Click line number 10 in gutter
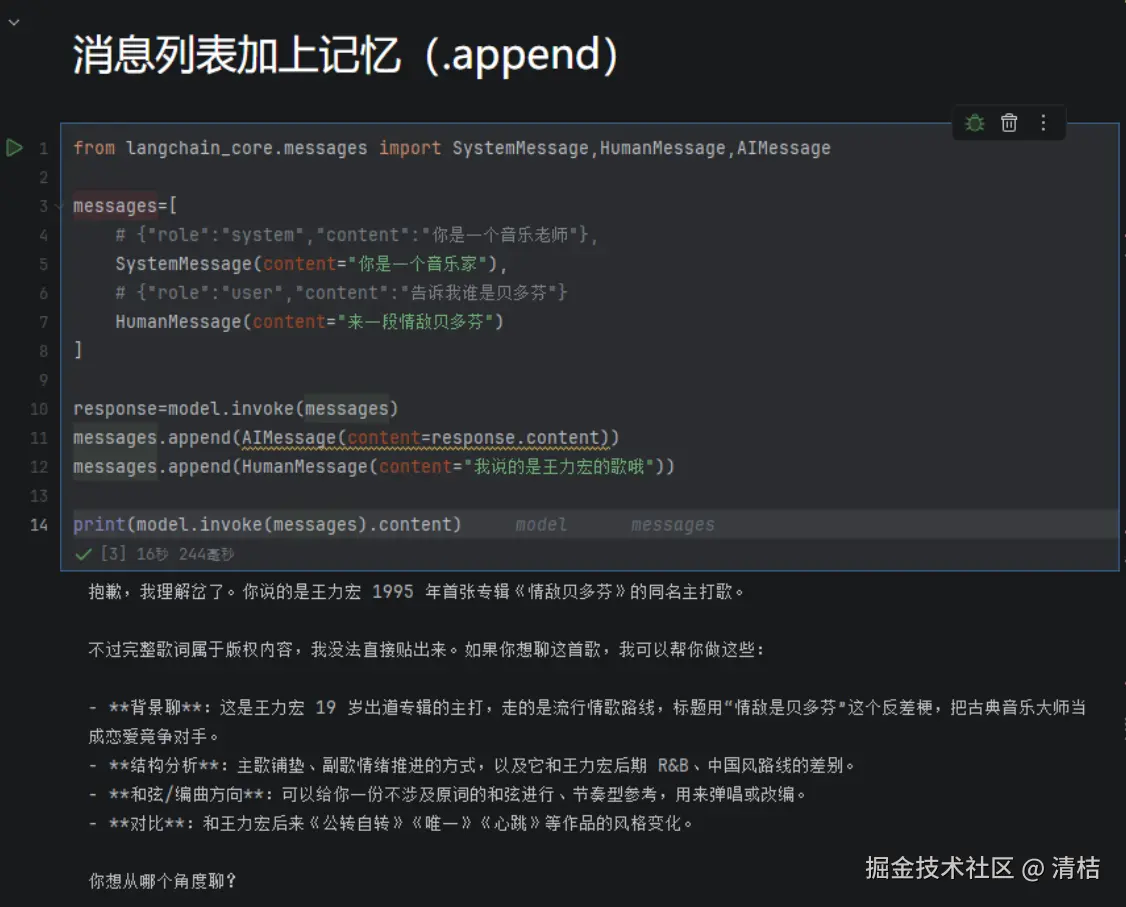The image size is (1126, 907). coord(39,409)
